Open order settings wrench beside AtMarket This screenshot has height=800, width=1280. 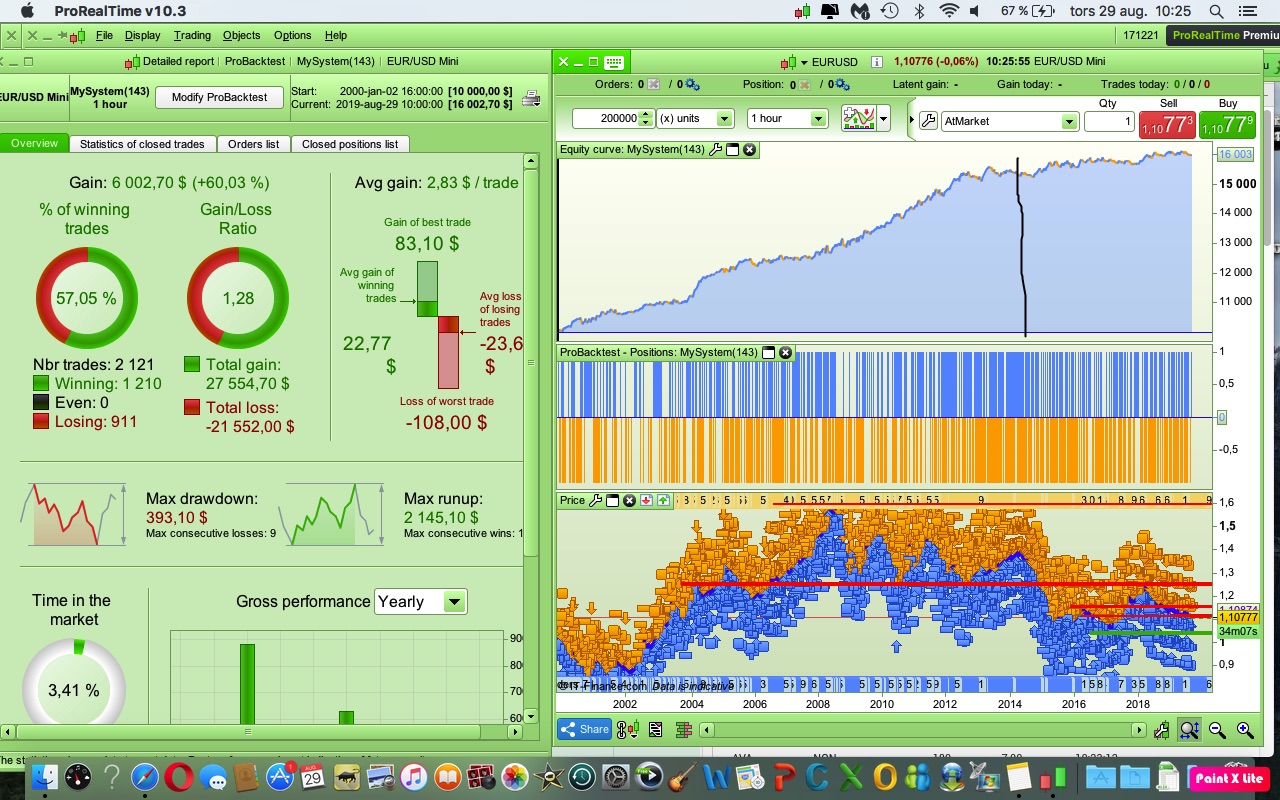point(928,121)
